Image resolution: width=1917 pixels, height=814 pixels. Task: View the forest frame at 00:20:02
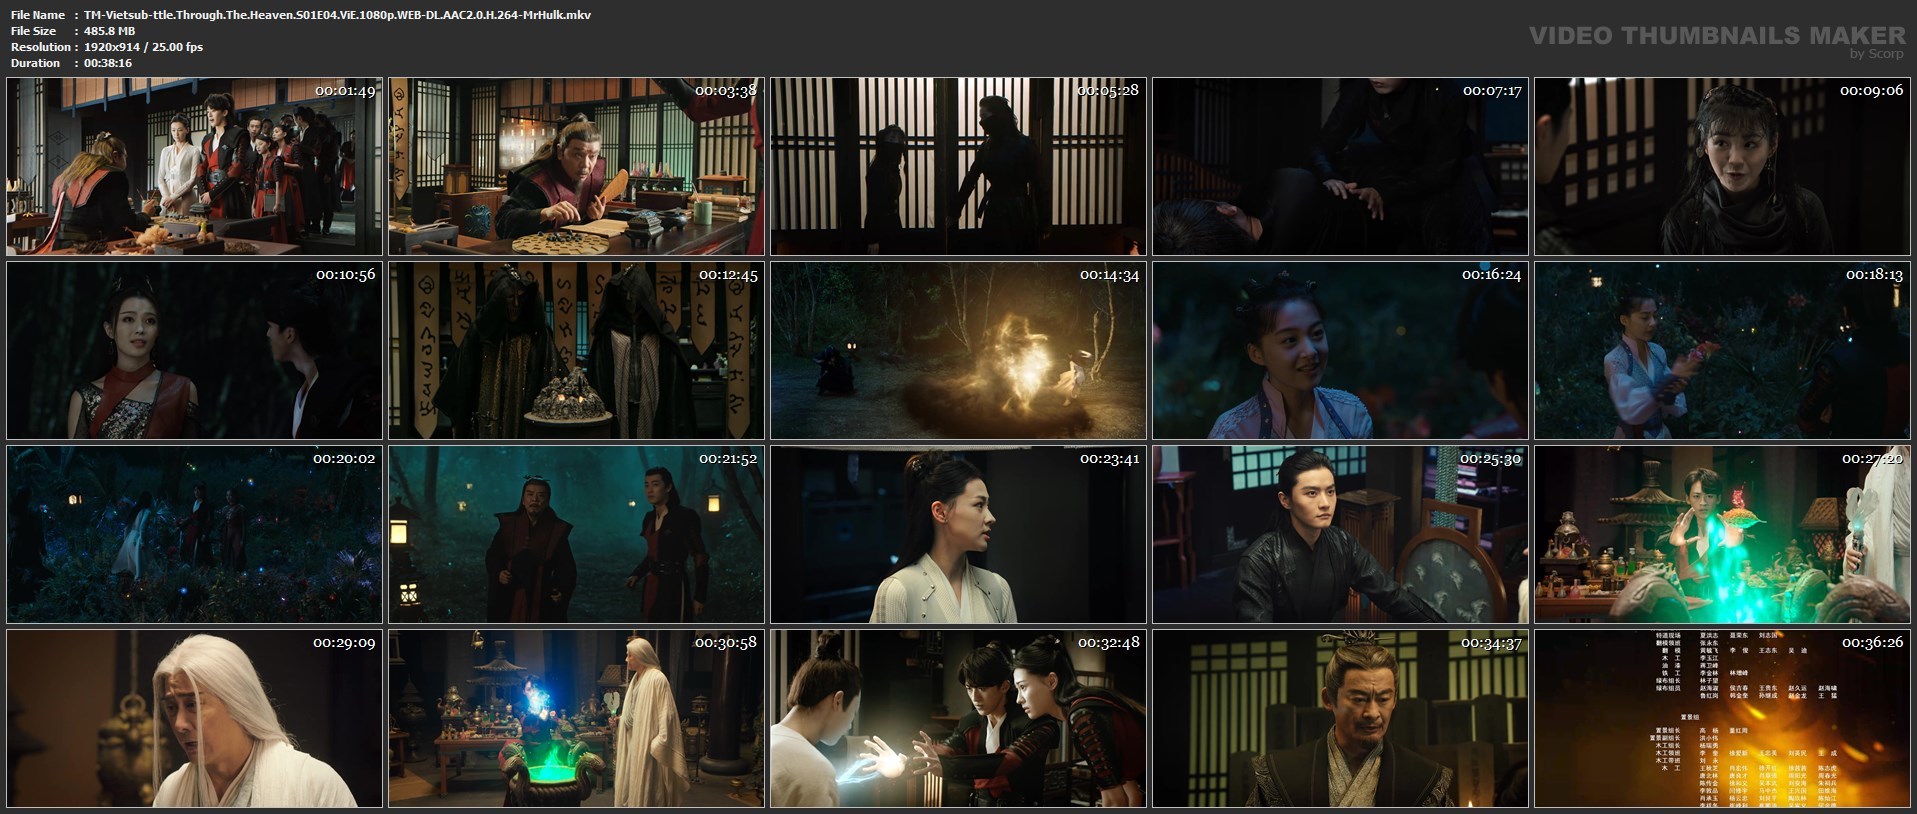pyautogui.click(x=194, y=534)
